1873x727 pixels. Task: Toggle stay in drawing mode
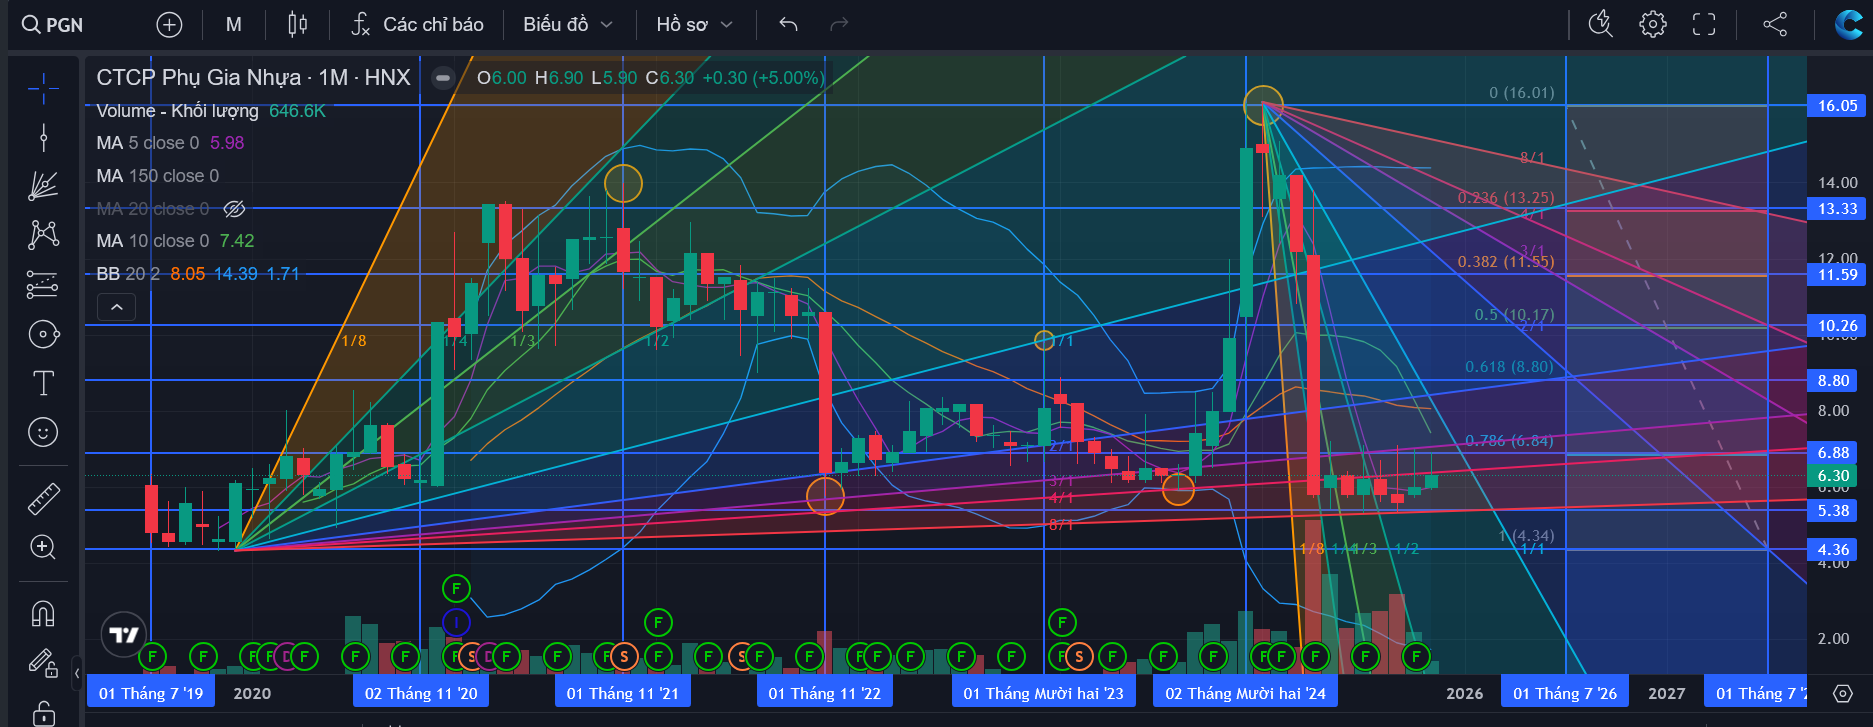coord(43,662)
